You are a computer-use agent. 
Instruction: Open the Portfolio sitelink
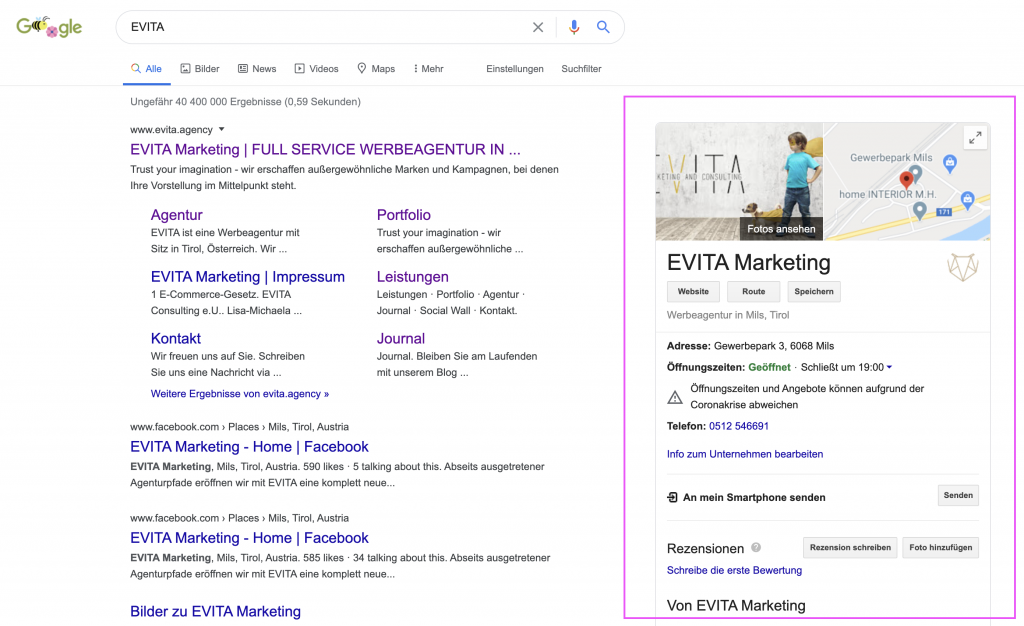pyautogui.click(x=404, y=215)
